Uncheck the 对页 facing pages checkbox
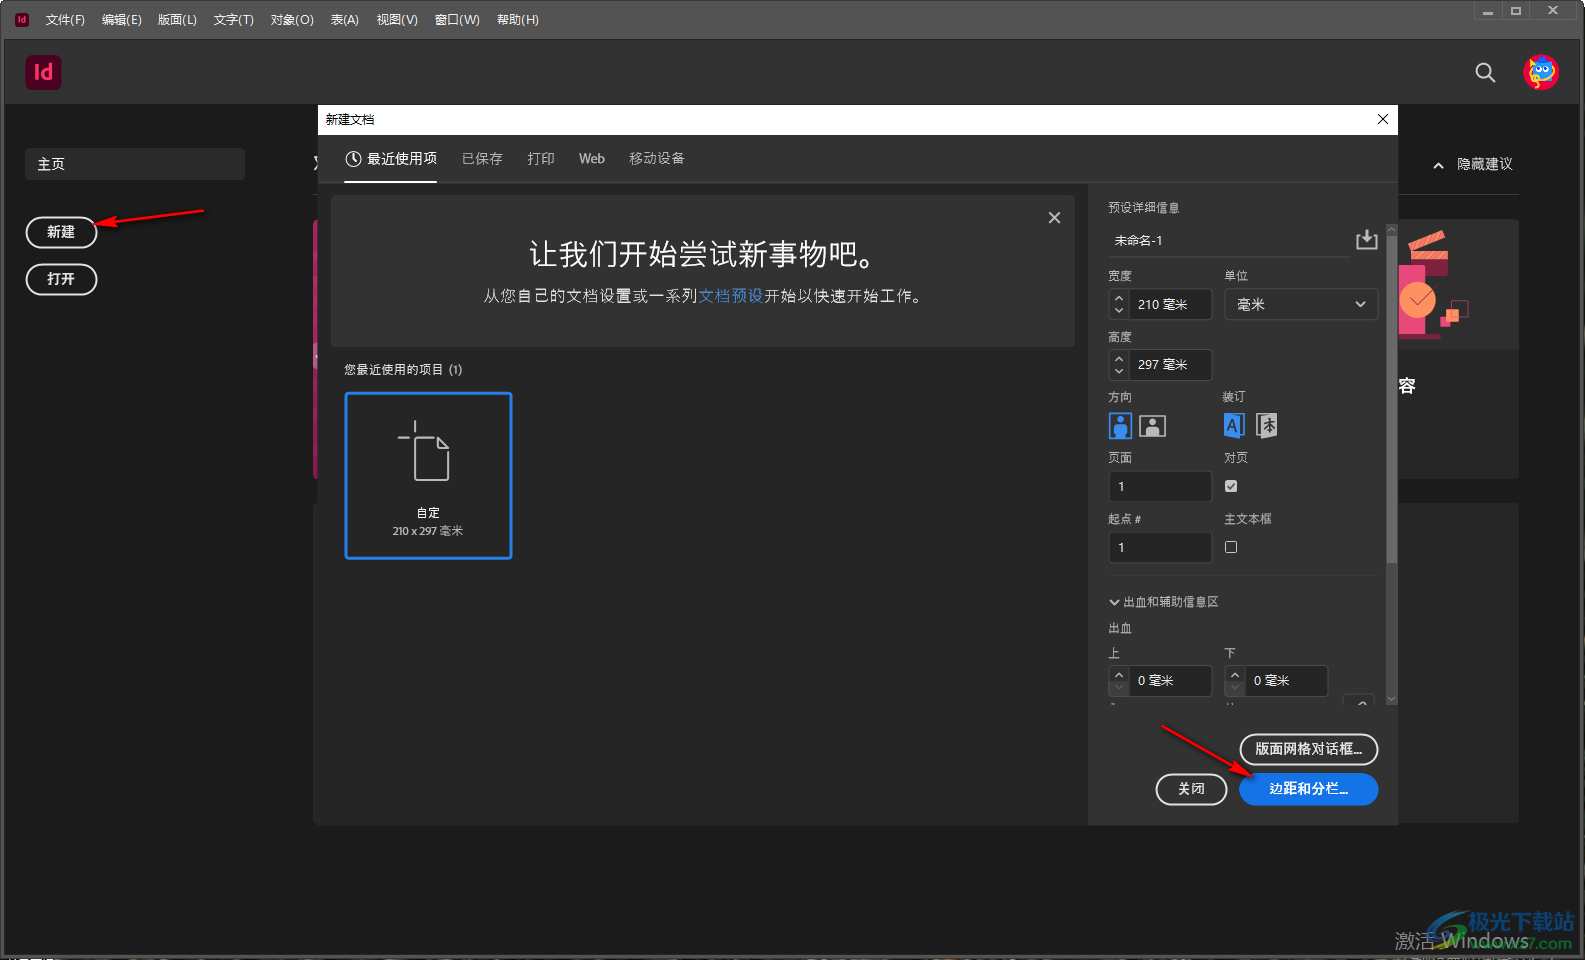 tap(1231, 486)
